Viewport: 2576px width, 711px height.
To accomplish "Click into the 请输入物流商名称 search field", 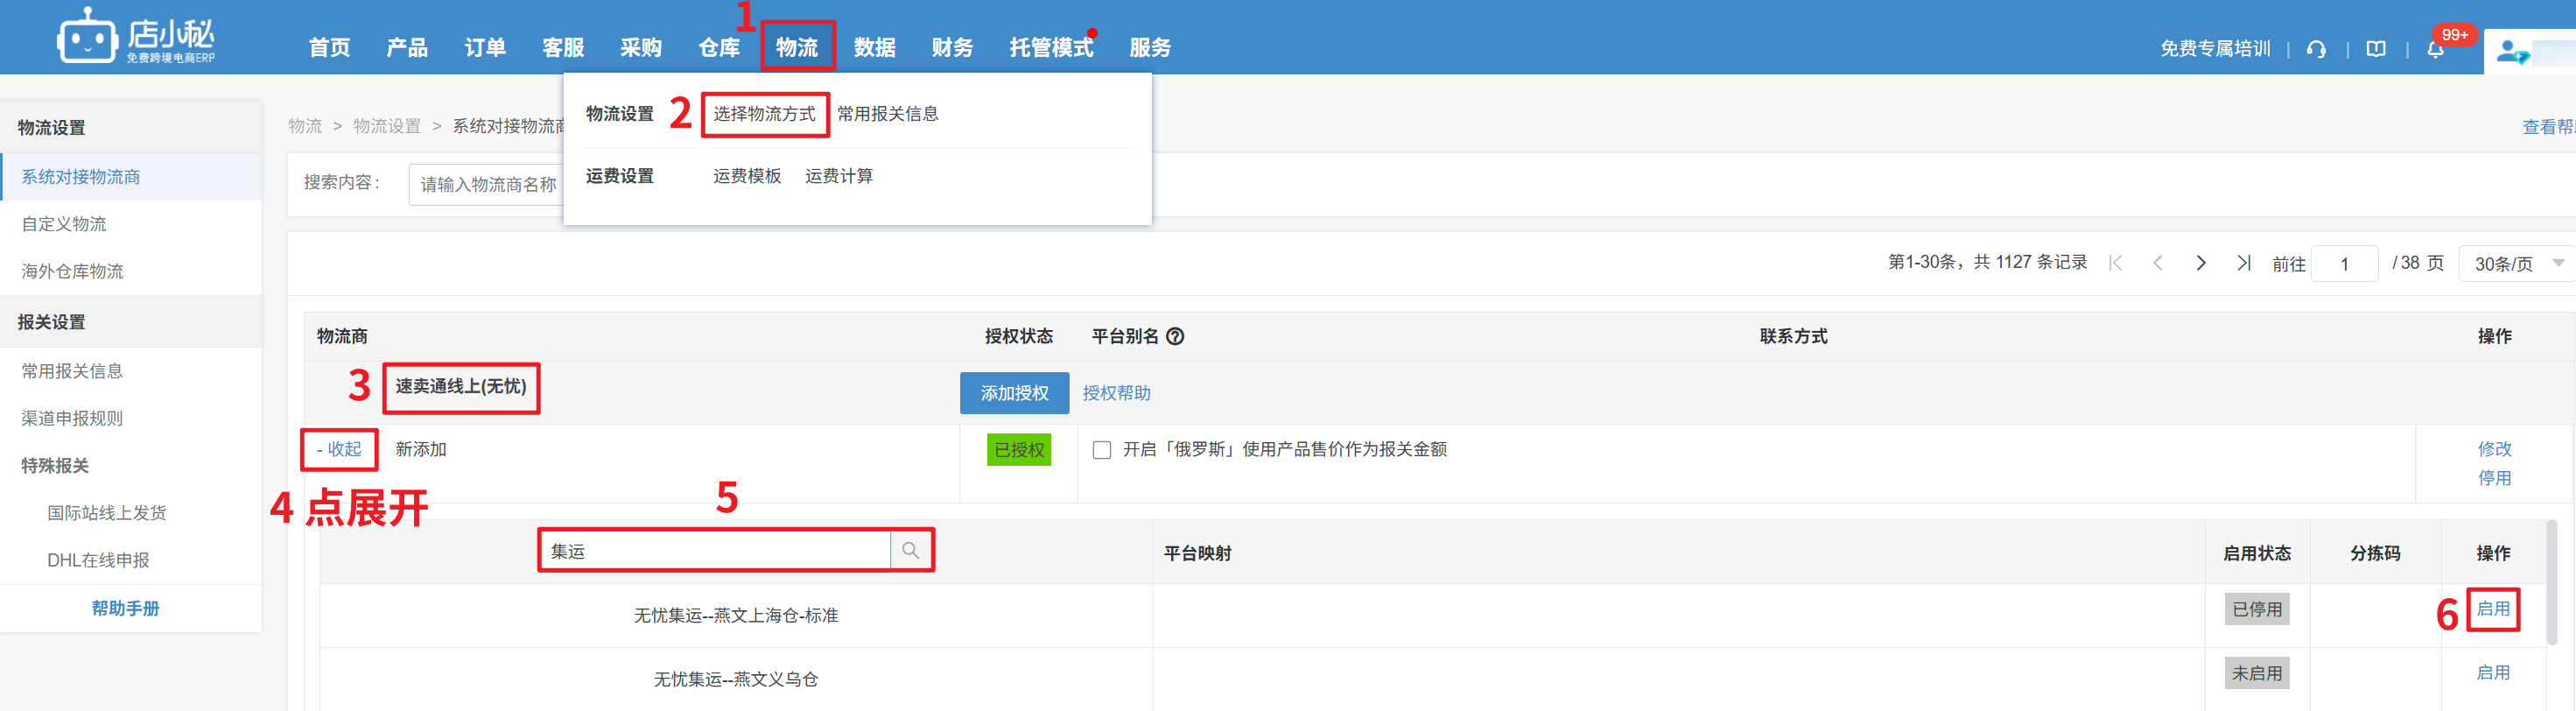I will (487, 185).
